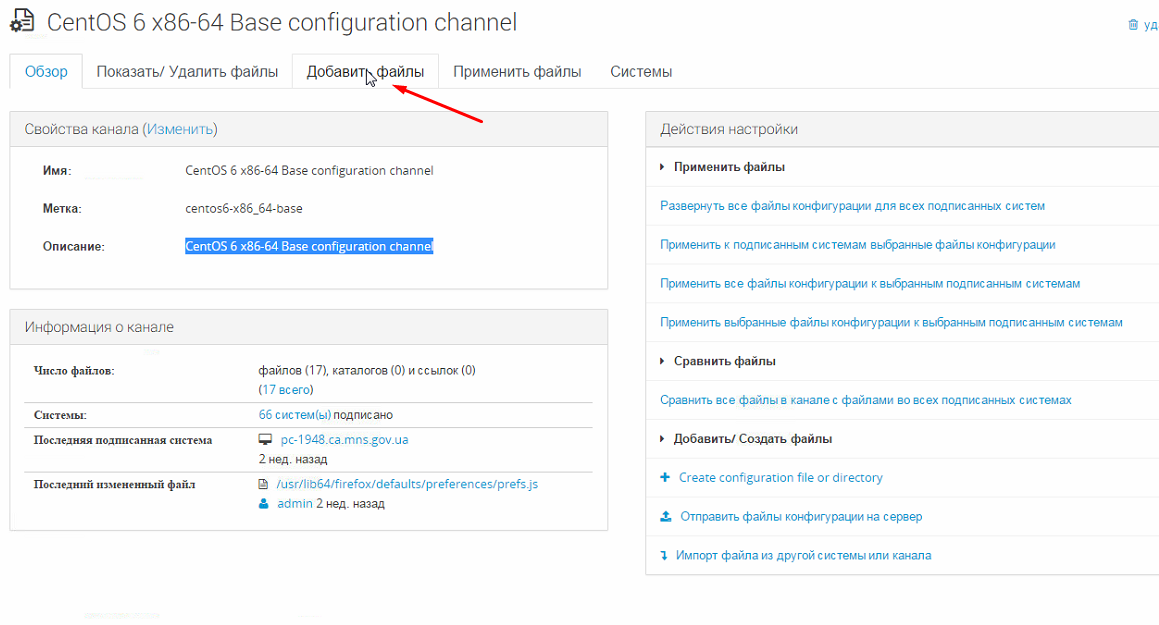Viewport: 1159px width, 625px height.
Task: Click the monitor icon next to pc-1948.ca.mns.gov.ua
Action: (265, 440)
